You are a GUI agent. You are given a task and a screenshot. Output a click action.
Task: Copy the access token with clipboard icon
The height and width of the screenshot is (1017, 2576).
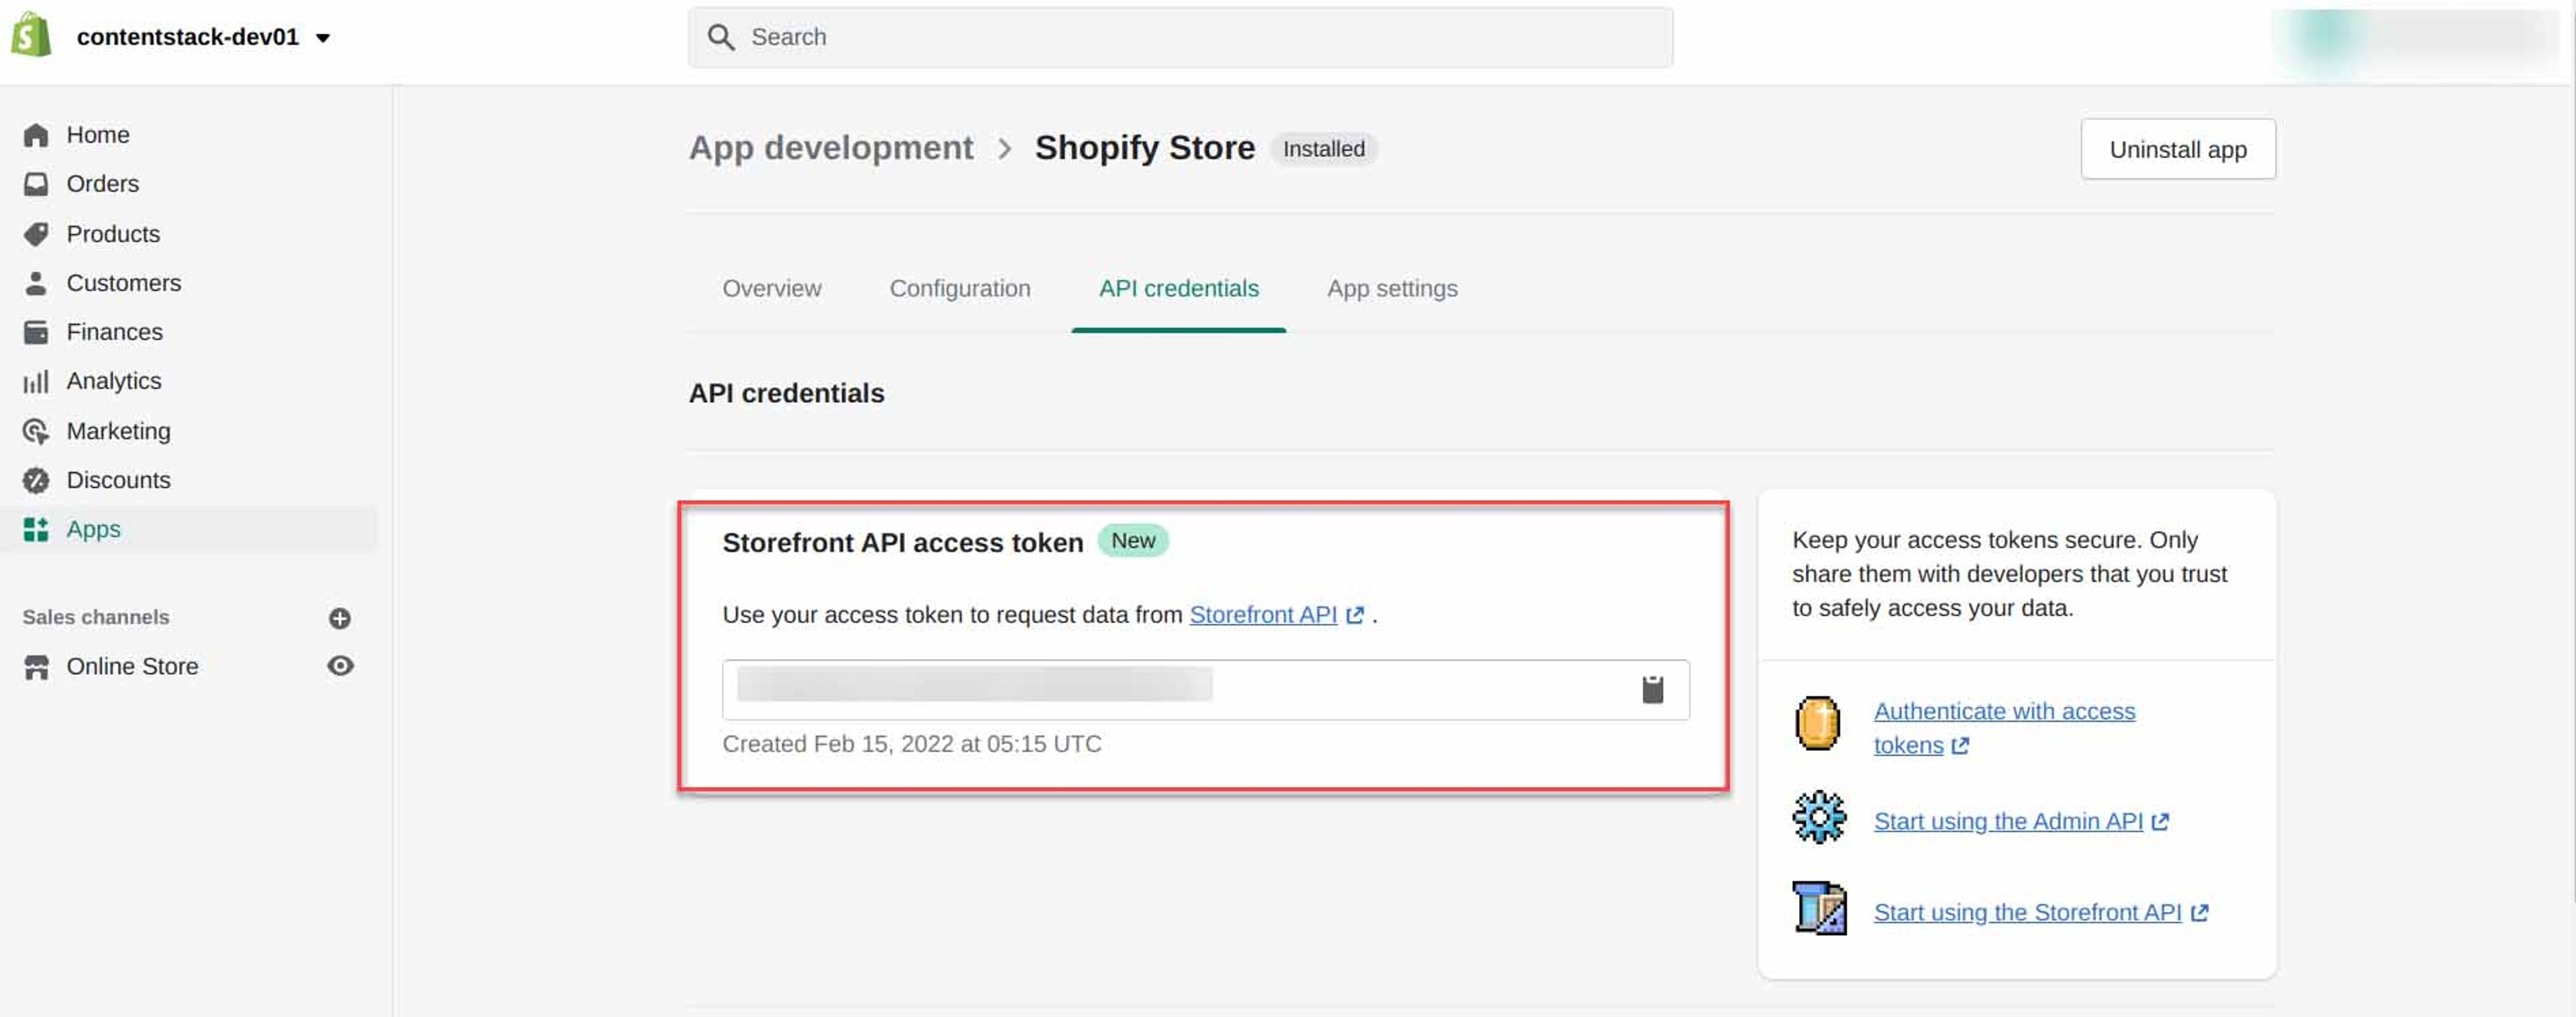(1652, 689)
